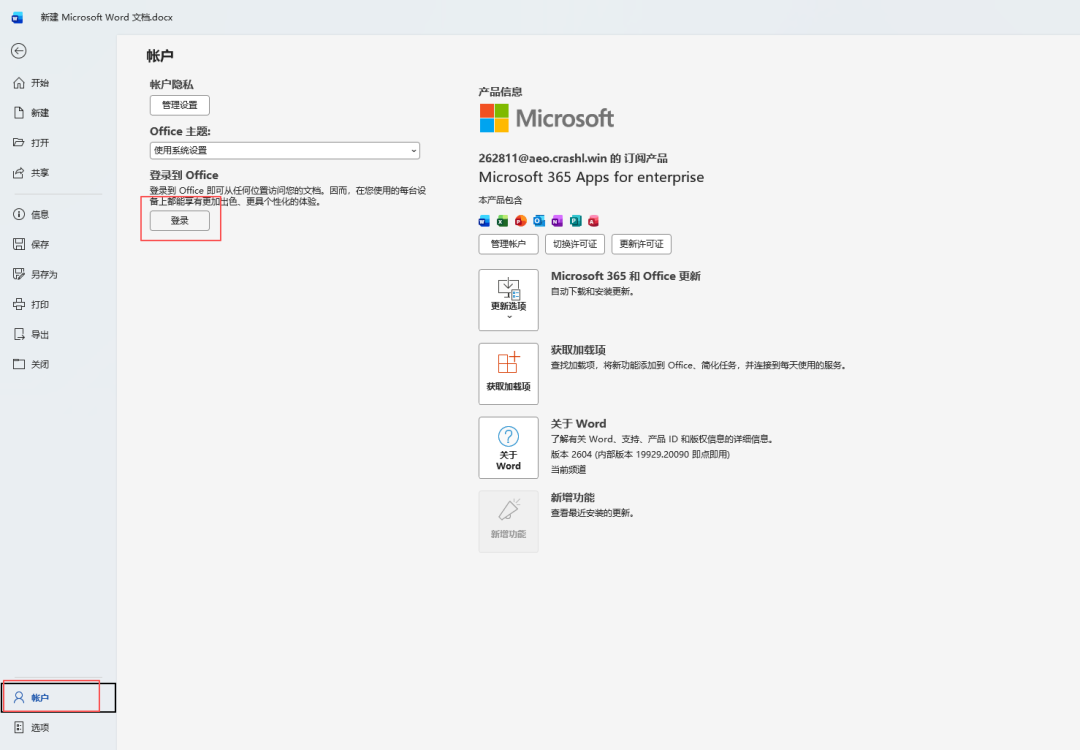Click the 产品信息 heading

tap(500, 92)
